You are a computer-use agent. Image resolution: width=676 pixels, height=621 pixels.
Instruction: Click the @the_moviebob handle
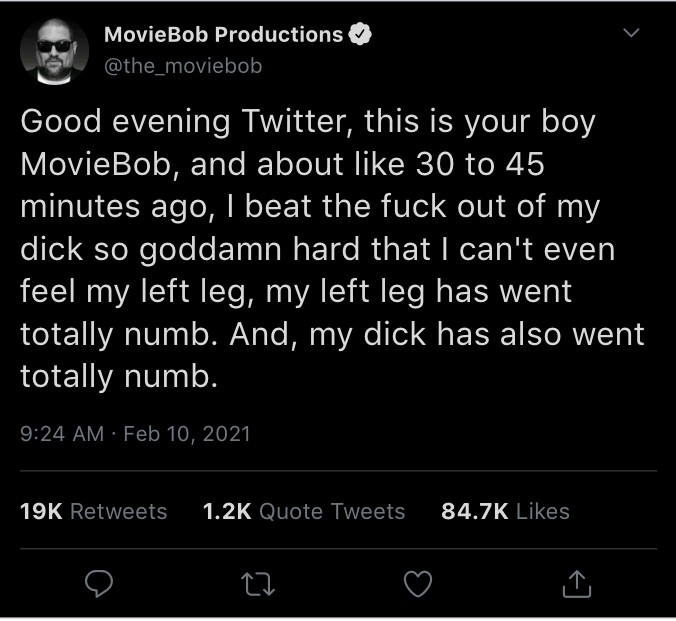(x=183, y=66)
